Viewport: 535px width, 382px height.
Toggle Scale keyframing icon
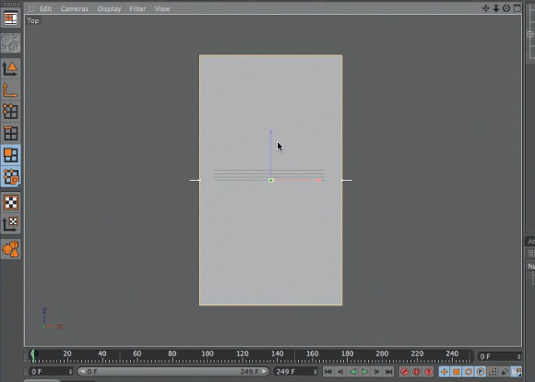tap(456, 371)
